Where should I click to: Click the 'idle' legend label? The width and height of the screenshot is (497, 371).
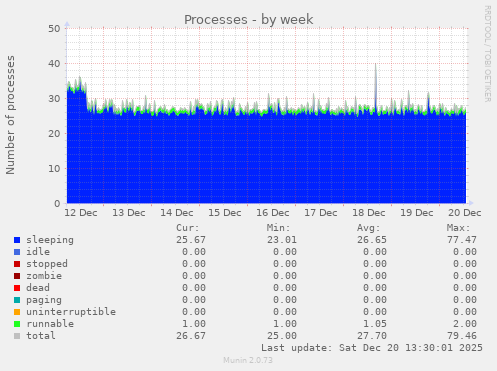coord(38,252)
